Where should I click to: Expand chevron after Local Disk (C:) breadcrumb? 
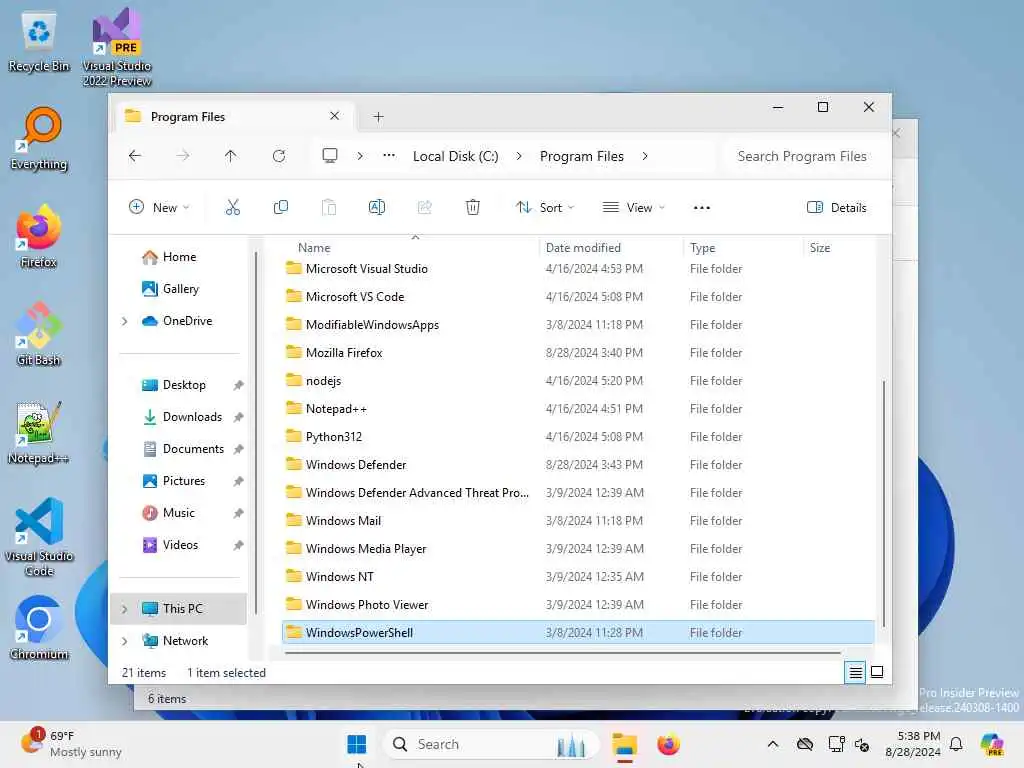pyautogui.click(x=519, y=157)
